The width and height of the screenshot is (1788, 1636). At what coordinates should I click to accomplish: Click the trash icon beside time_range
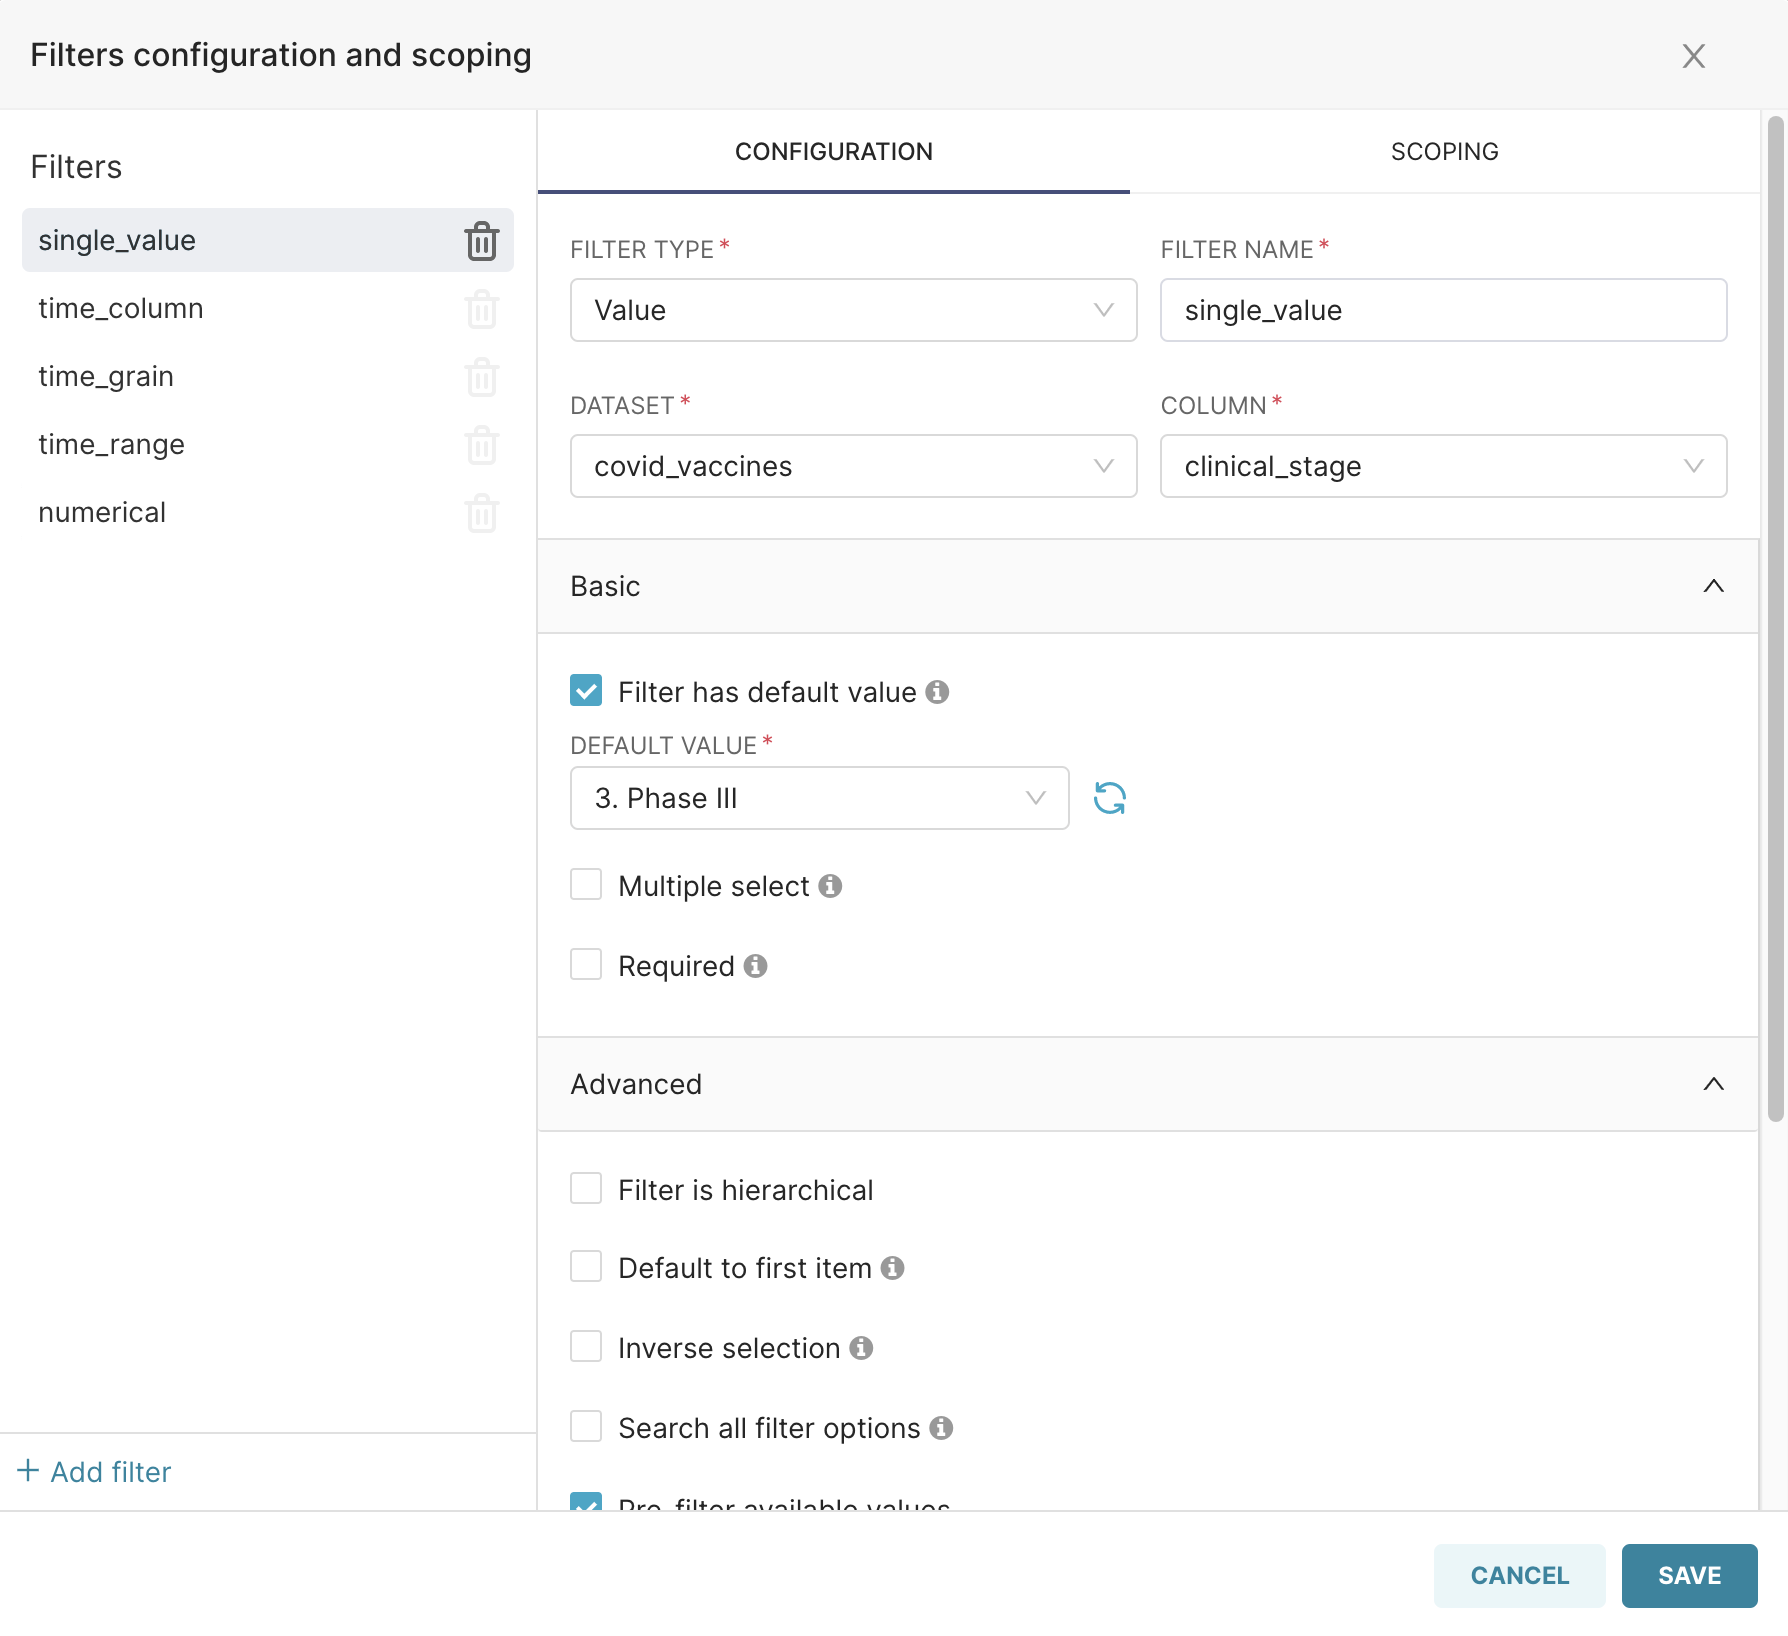[482, 445]
